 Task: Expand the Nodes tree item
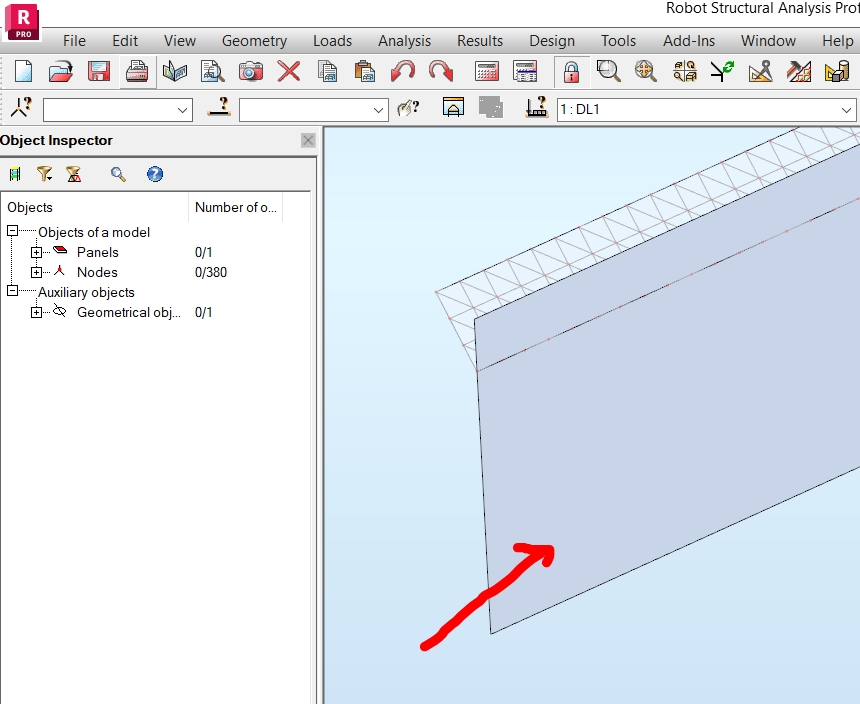(x=36, y=272)
